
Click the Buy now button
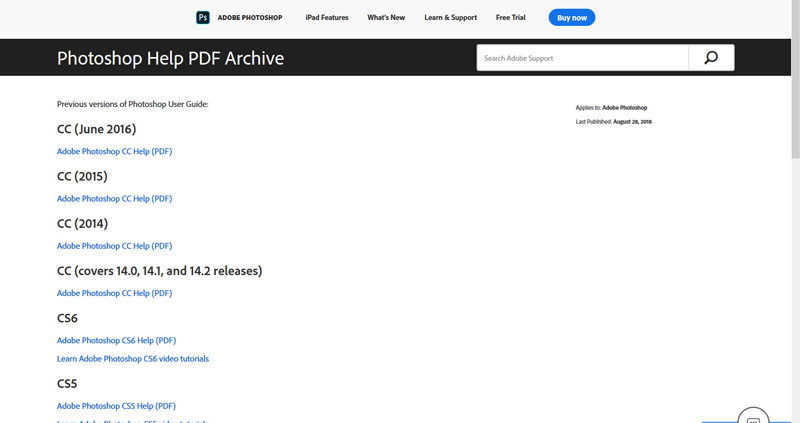click(572, 17)
